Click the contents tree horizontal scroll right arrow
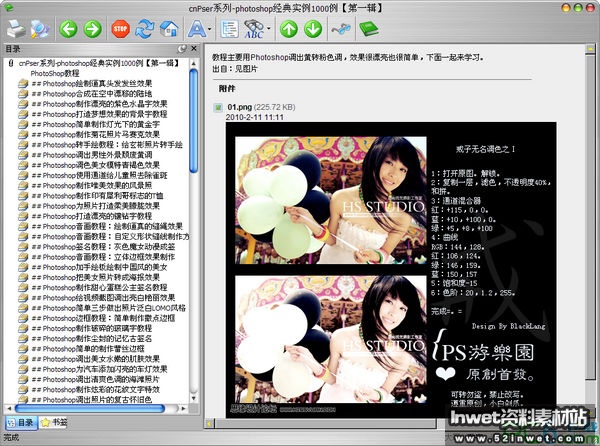Screen dimensions: 600x446 [x=183, y=409]
